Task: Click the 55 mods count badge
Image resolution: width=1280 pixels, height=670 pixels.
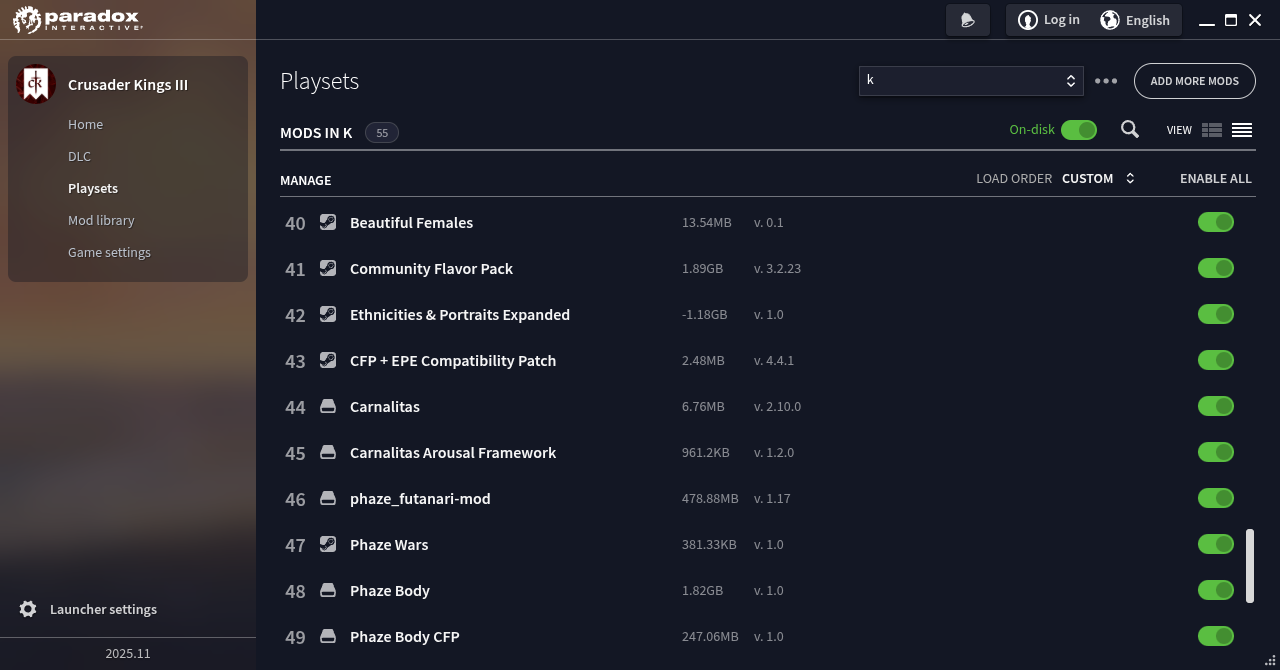Action: [382, 132]
